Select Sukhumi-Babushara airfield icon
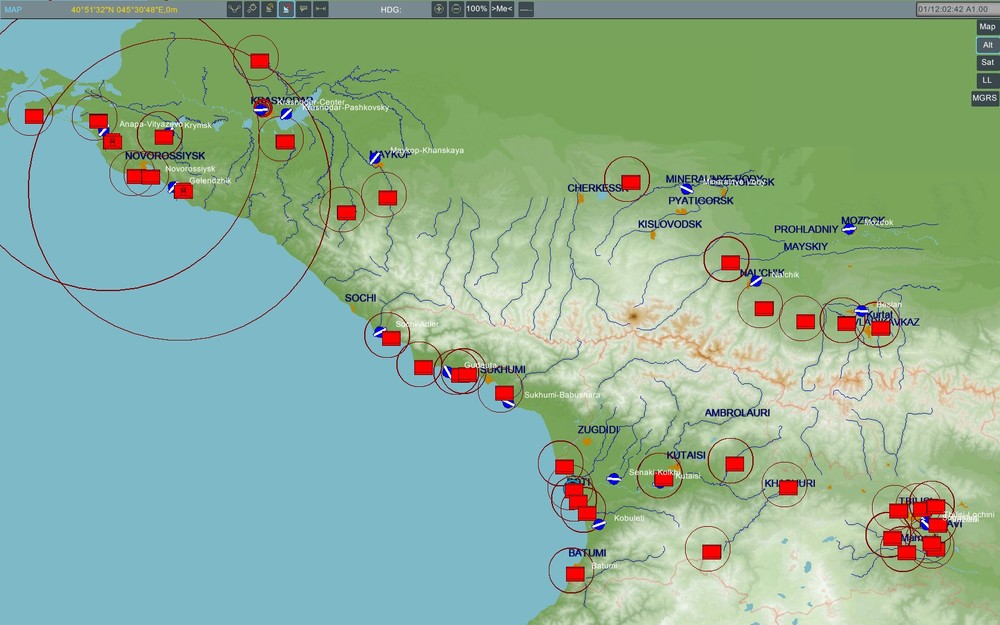This screenshot has width=1000, height=625. tap(508, 402)
